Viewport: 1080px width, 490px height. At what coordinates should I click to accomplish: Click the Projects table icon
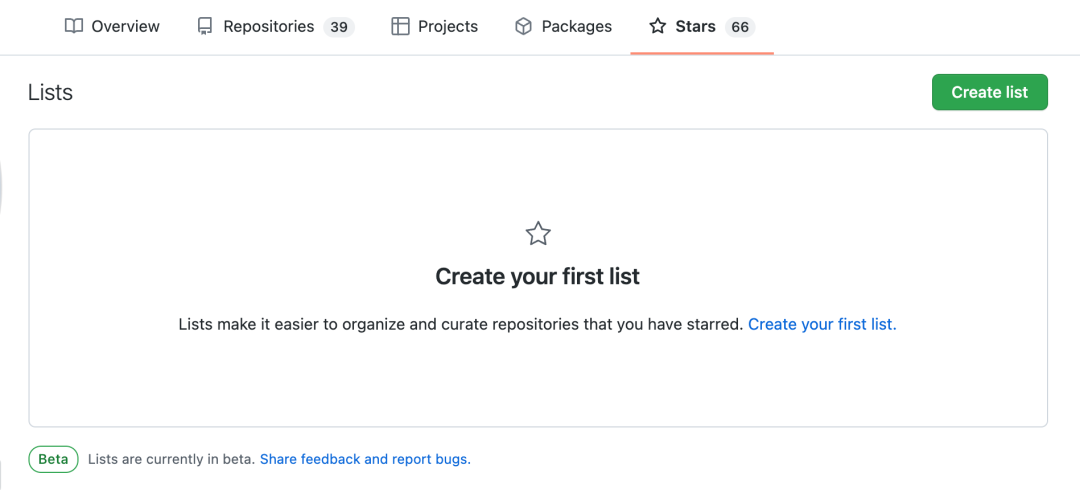click(x=400, y=27)
